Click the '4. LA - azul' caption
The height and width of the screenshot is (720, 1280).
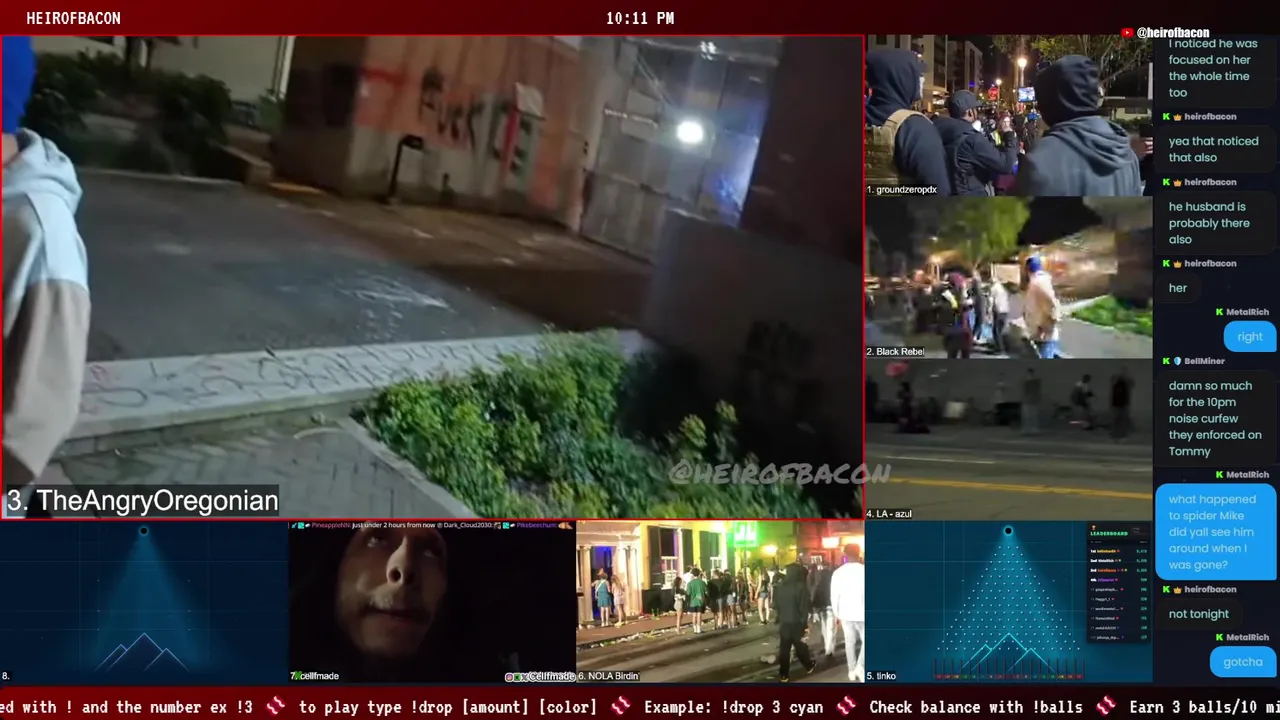coord(890,514)
